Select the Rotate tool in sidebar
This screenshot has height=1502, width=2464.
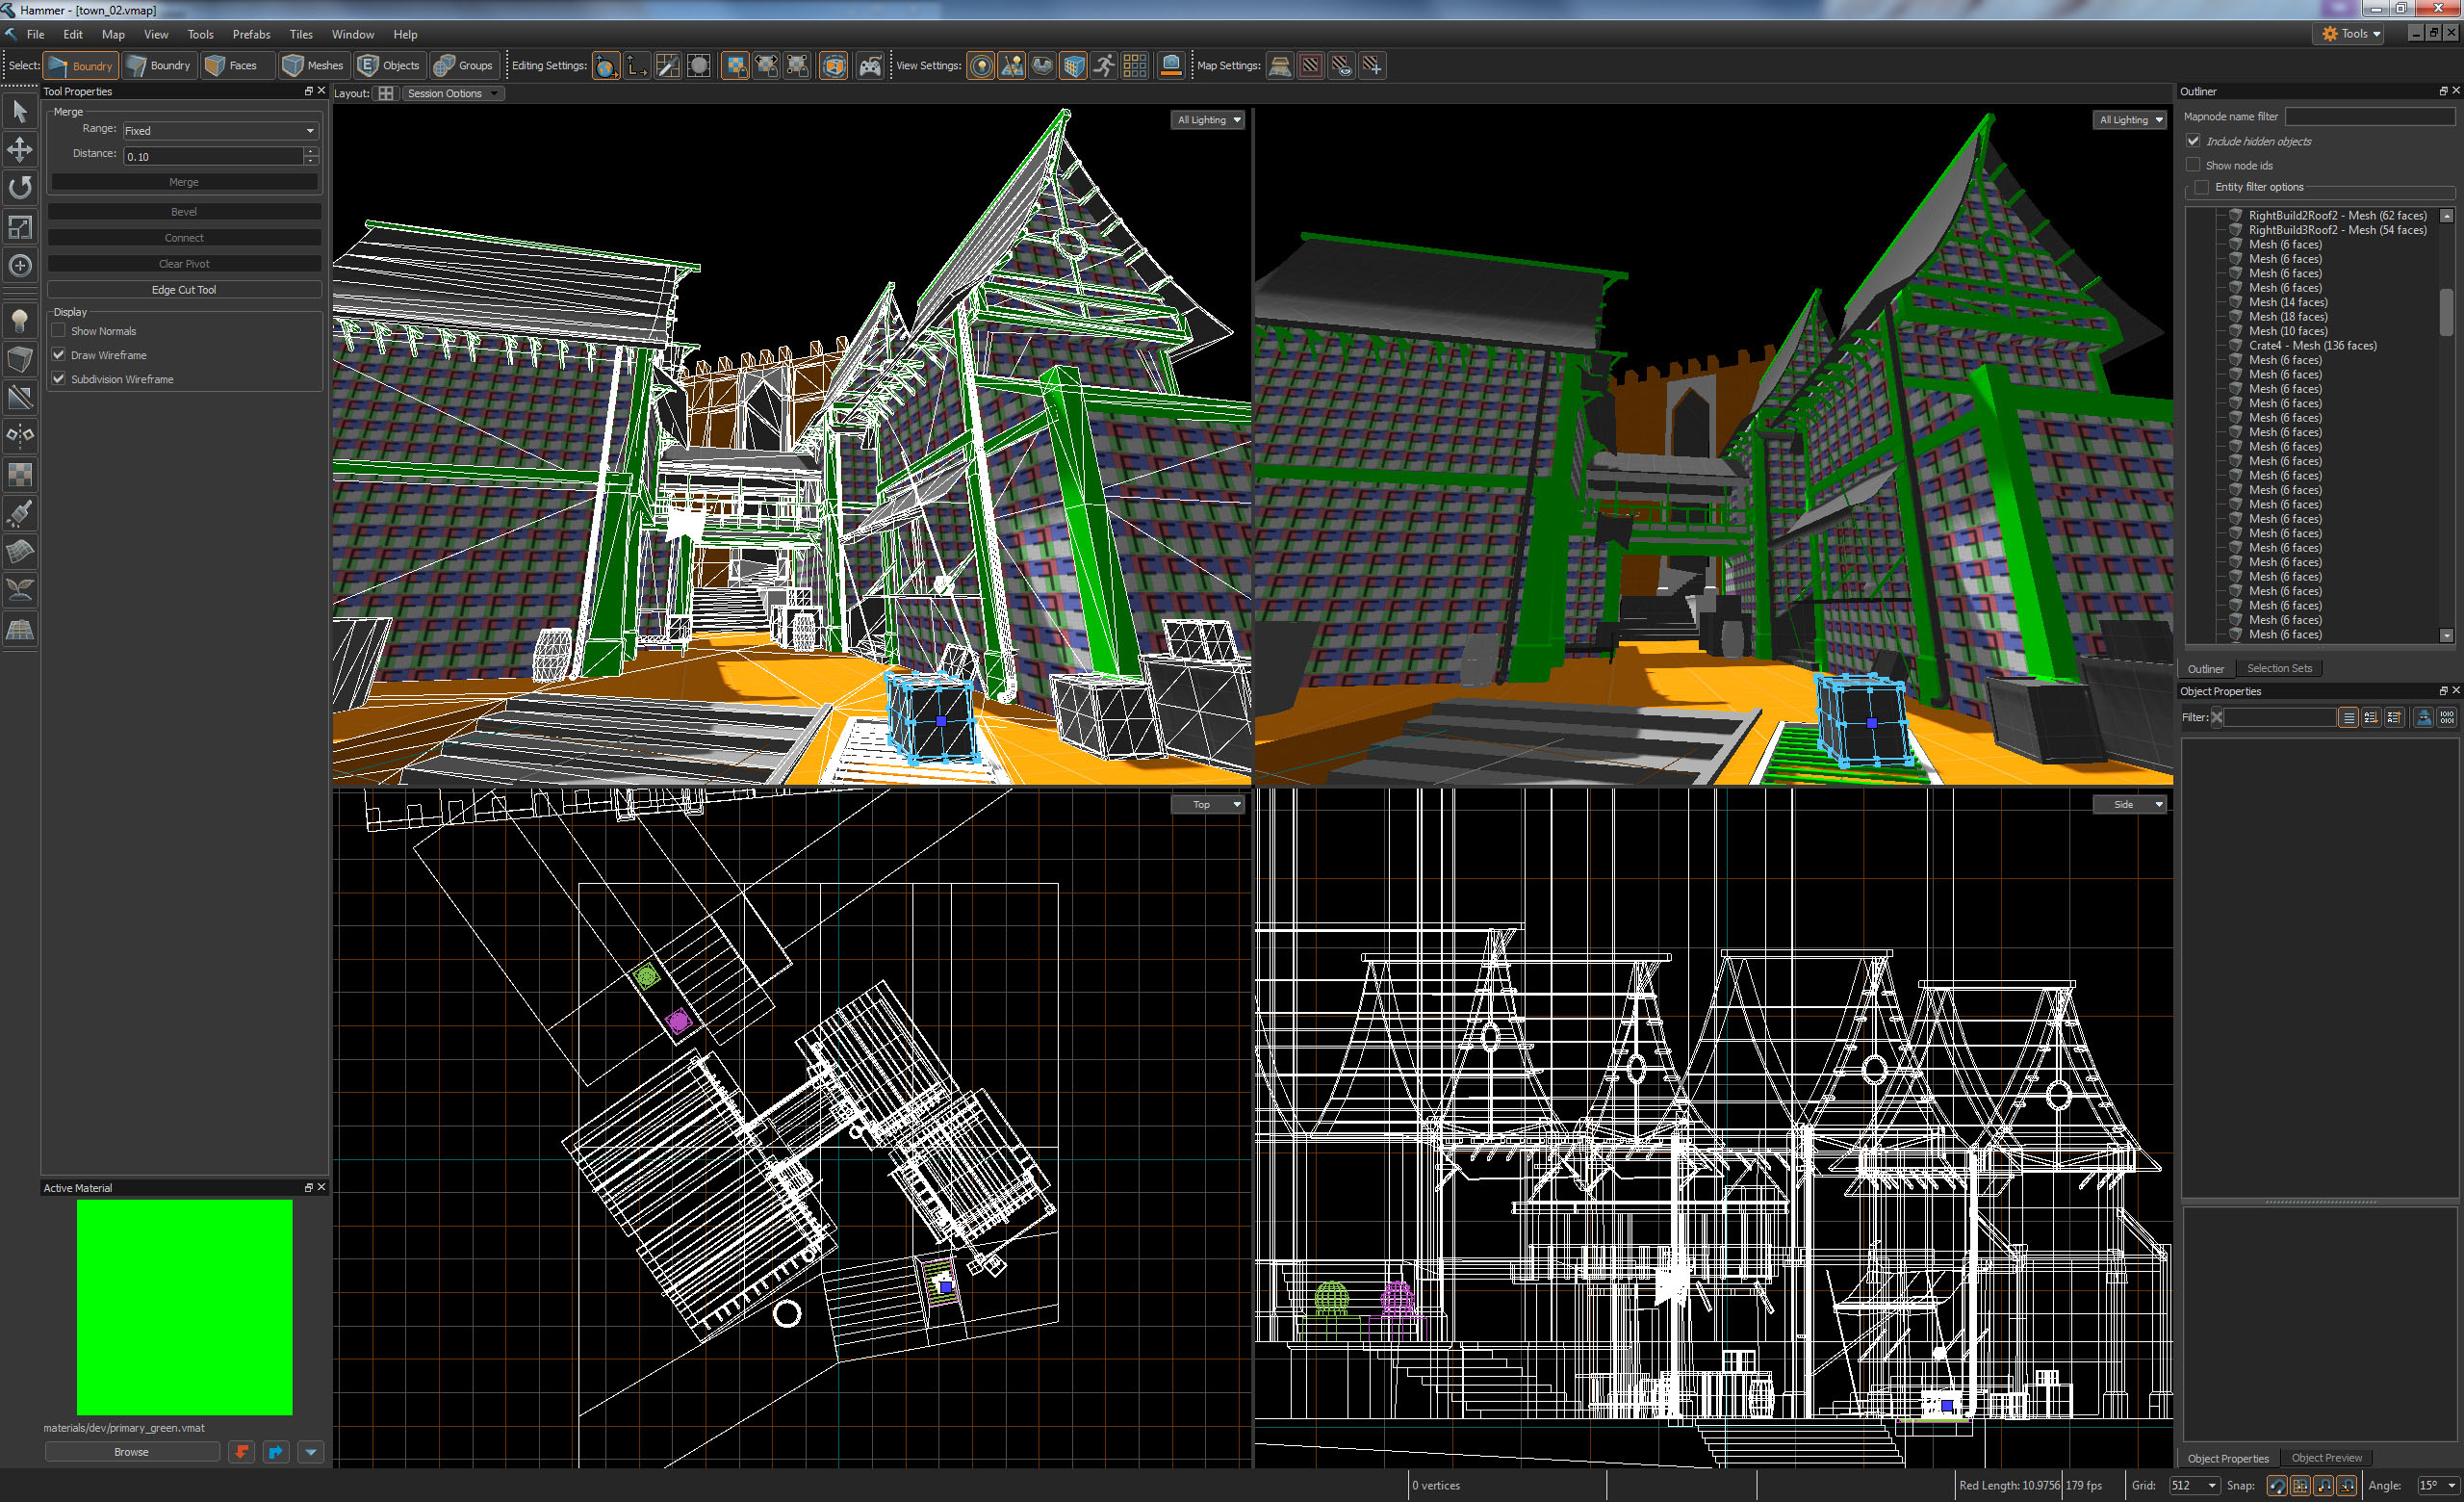20,188
